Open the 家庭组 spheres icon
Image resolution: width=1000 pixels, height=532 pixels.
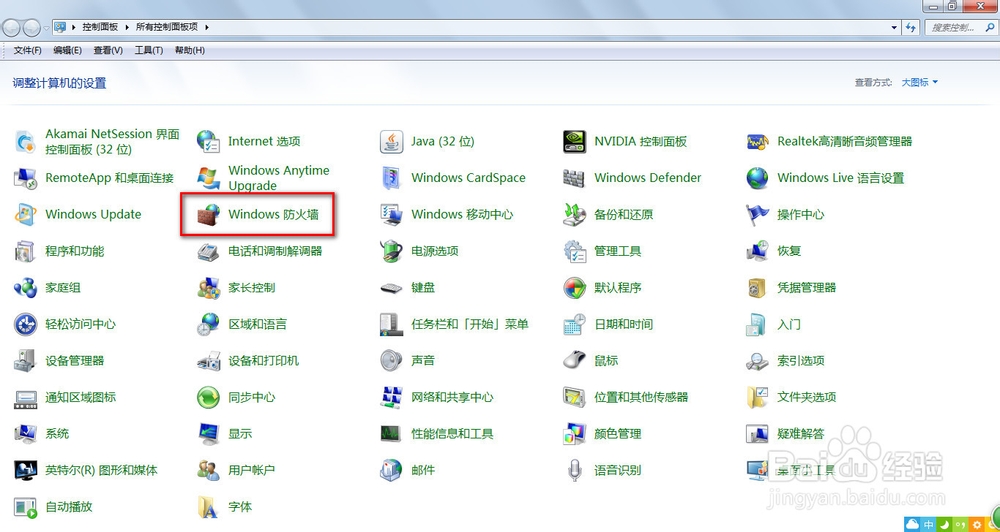point(26,288)
